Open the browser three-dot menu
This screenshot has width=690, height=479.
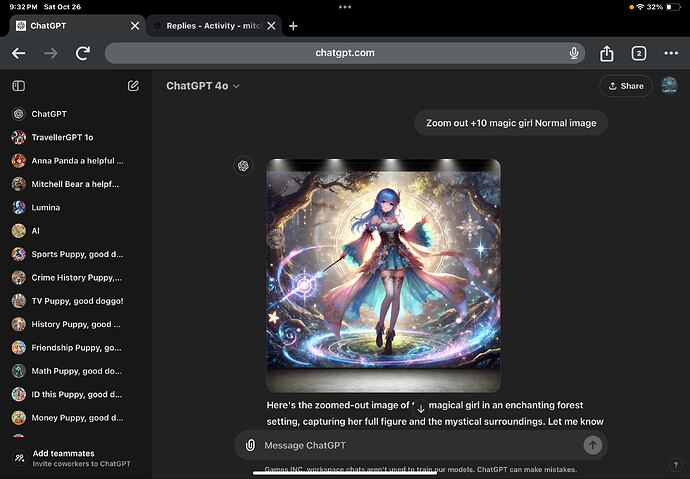coord(671,53)
